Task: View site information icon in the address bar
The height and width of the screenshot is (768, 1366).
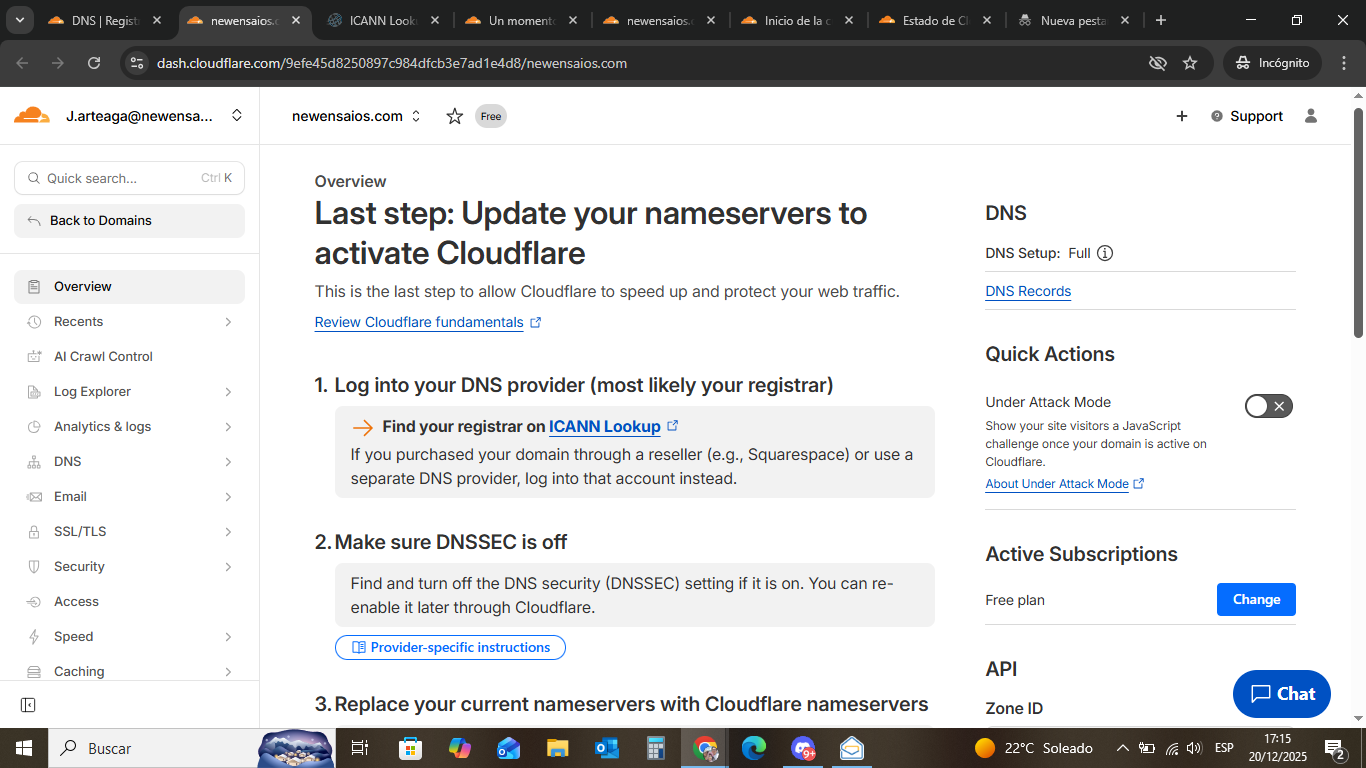Action: (x=138, y=63)
